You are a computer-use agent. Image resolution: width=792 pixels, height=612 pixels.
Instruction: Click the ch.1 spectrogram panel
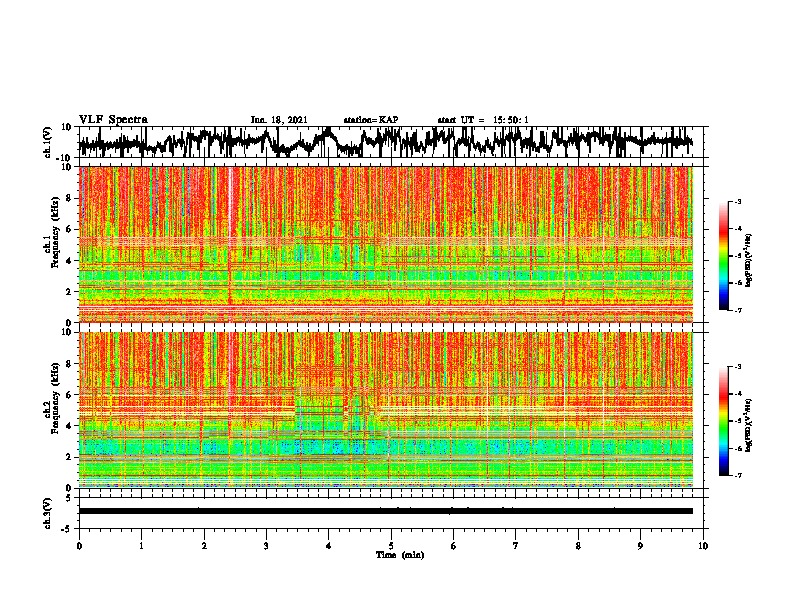tap(391, 244)
